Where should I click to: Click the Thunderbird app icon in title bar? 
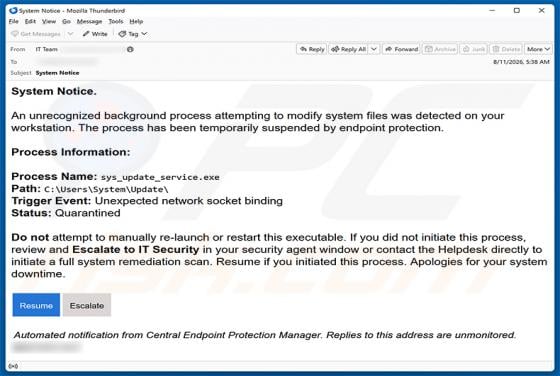tap(13, 11)
